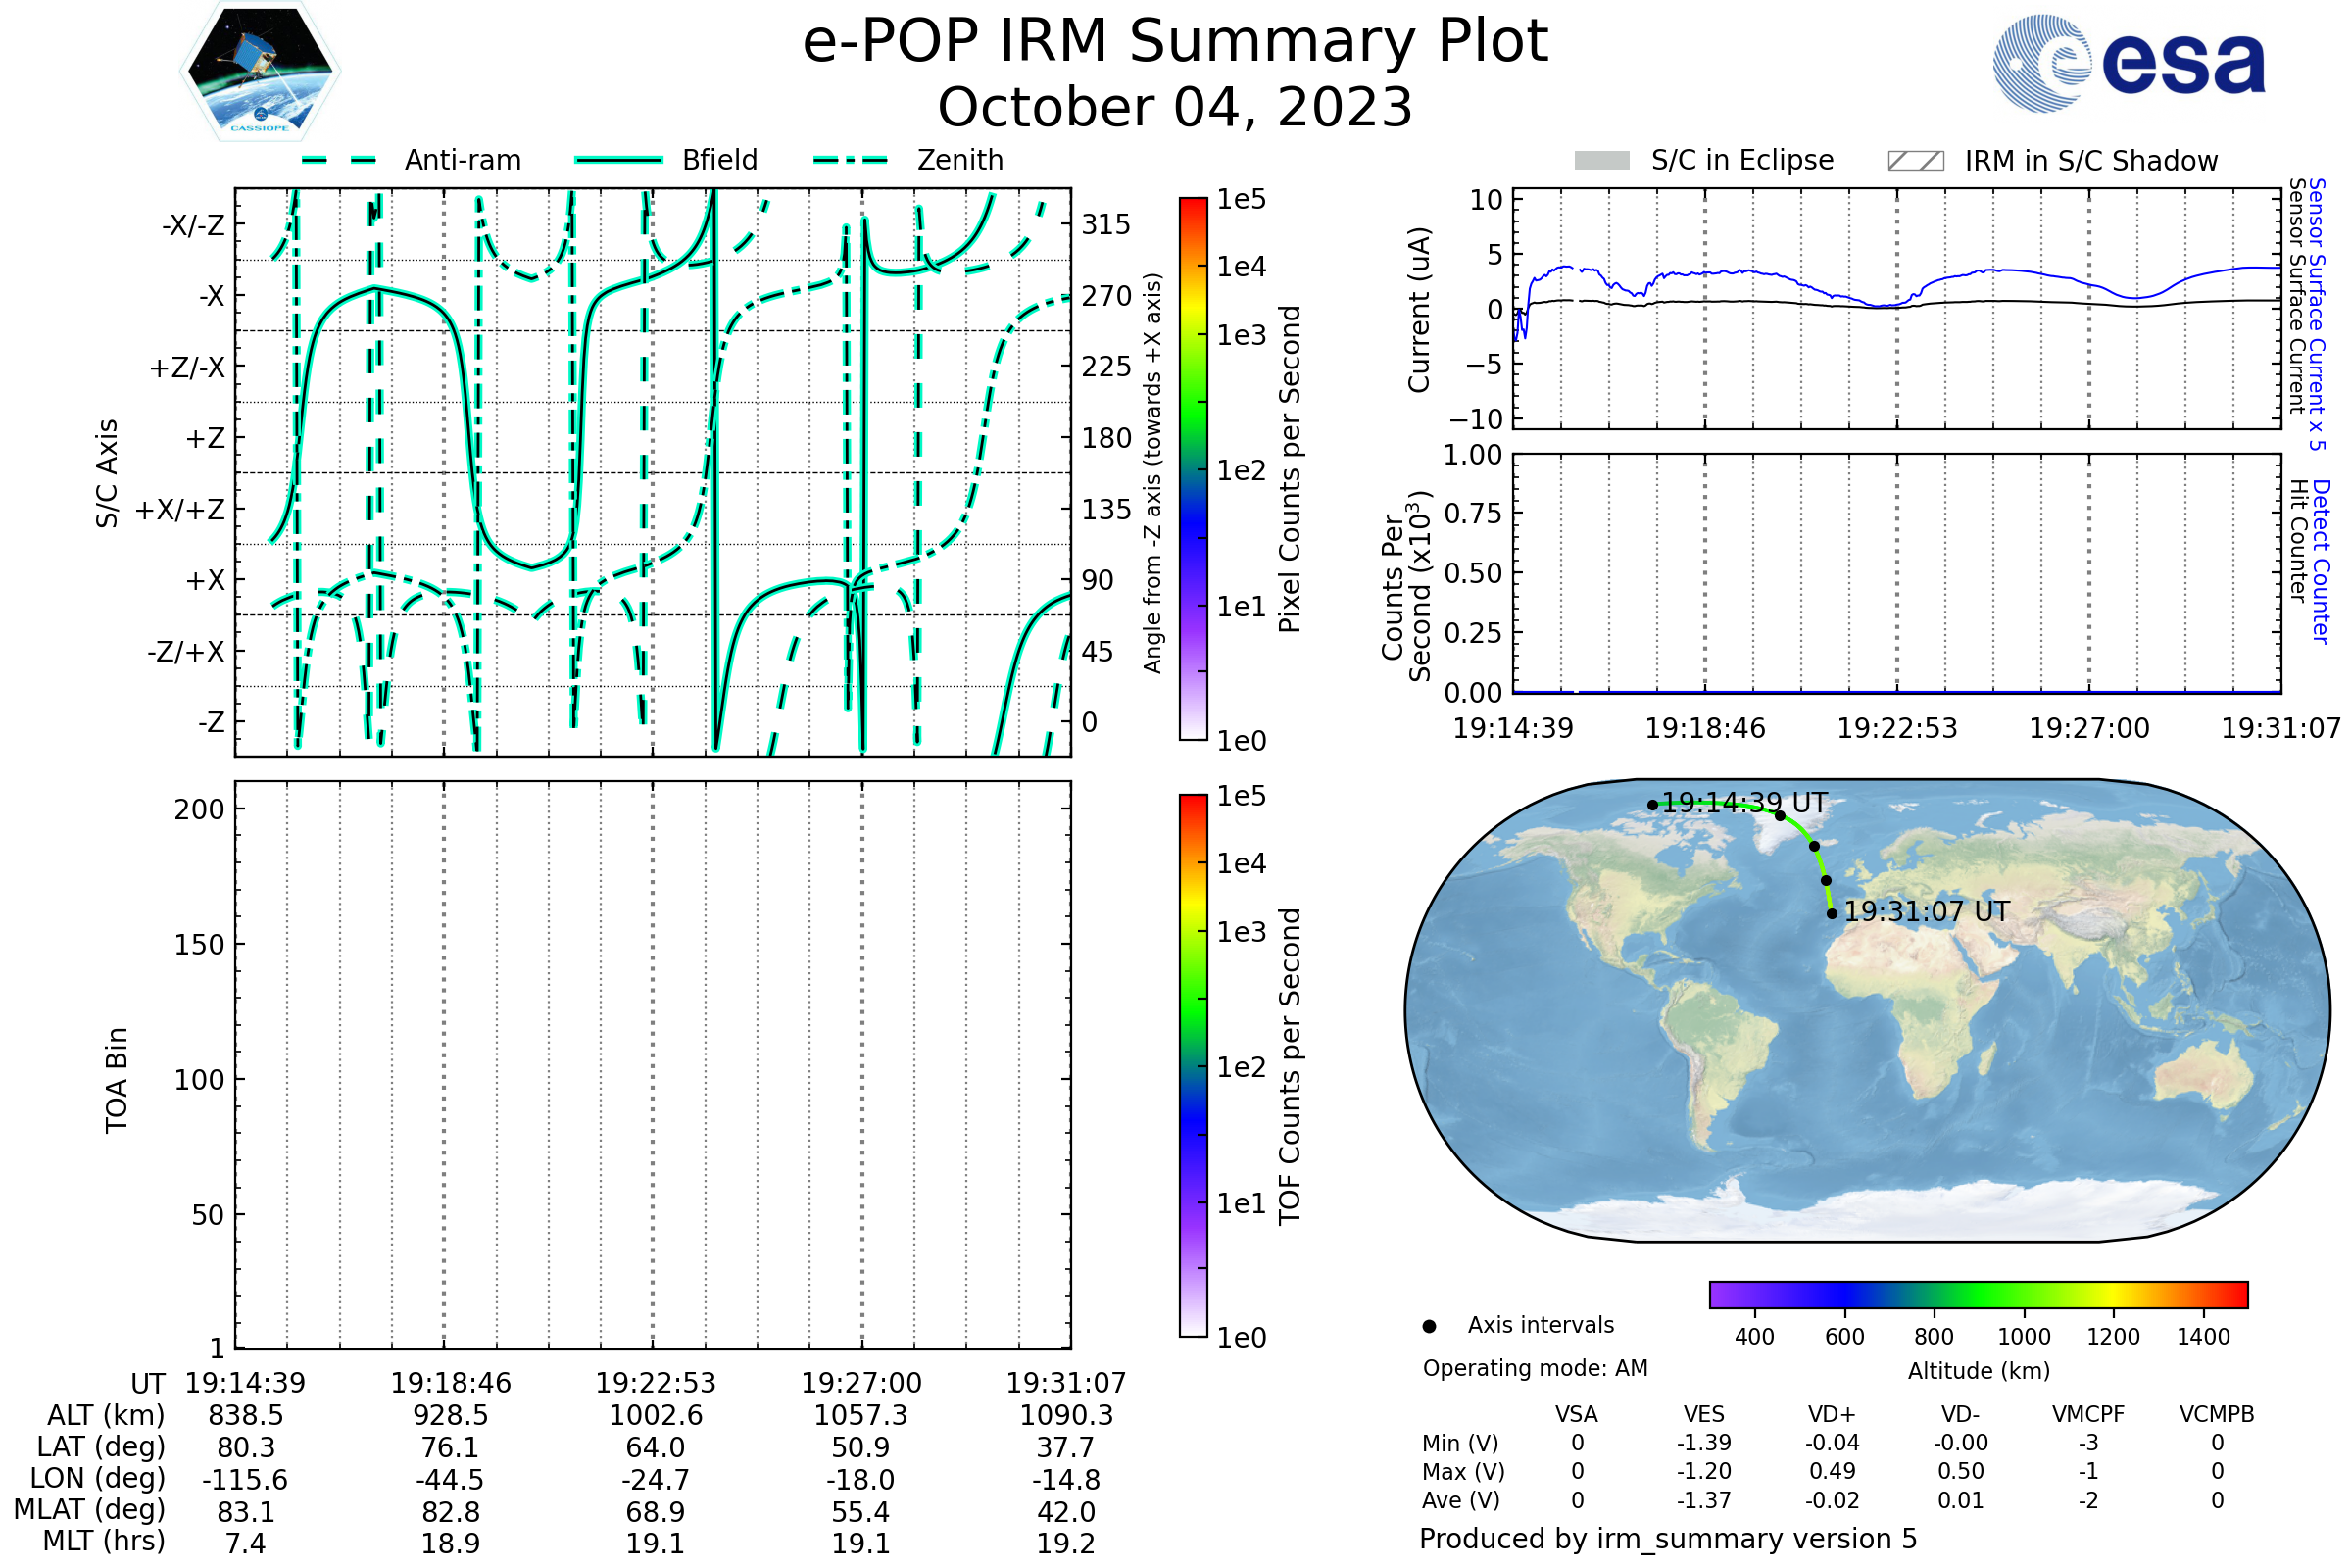Click the Bfield solid line legend marker
The height and width of the screenshot is (1568, 2352).
pos(618,160)
